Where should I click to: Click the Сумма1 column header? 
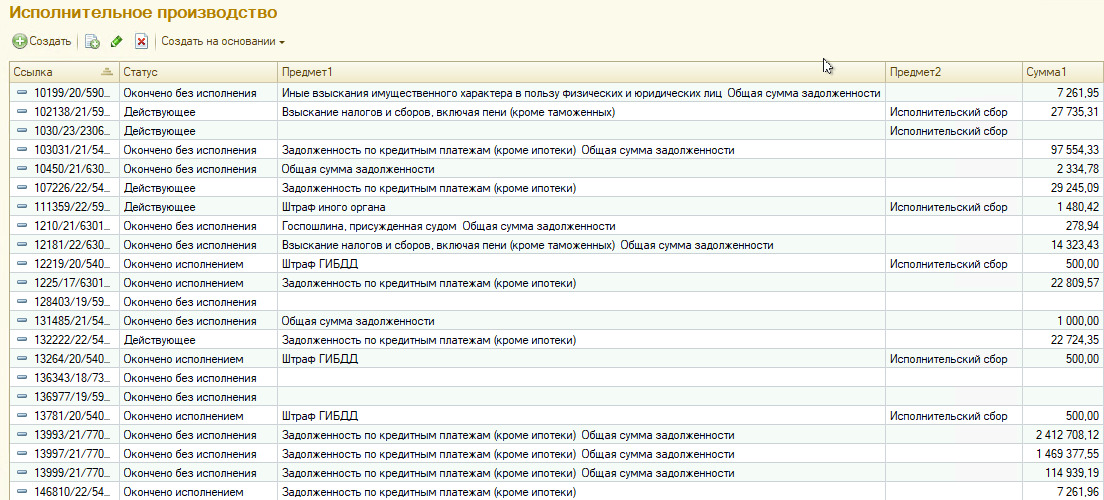point(1046,73)
